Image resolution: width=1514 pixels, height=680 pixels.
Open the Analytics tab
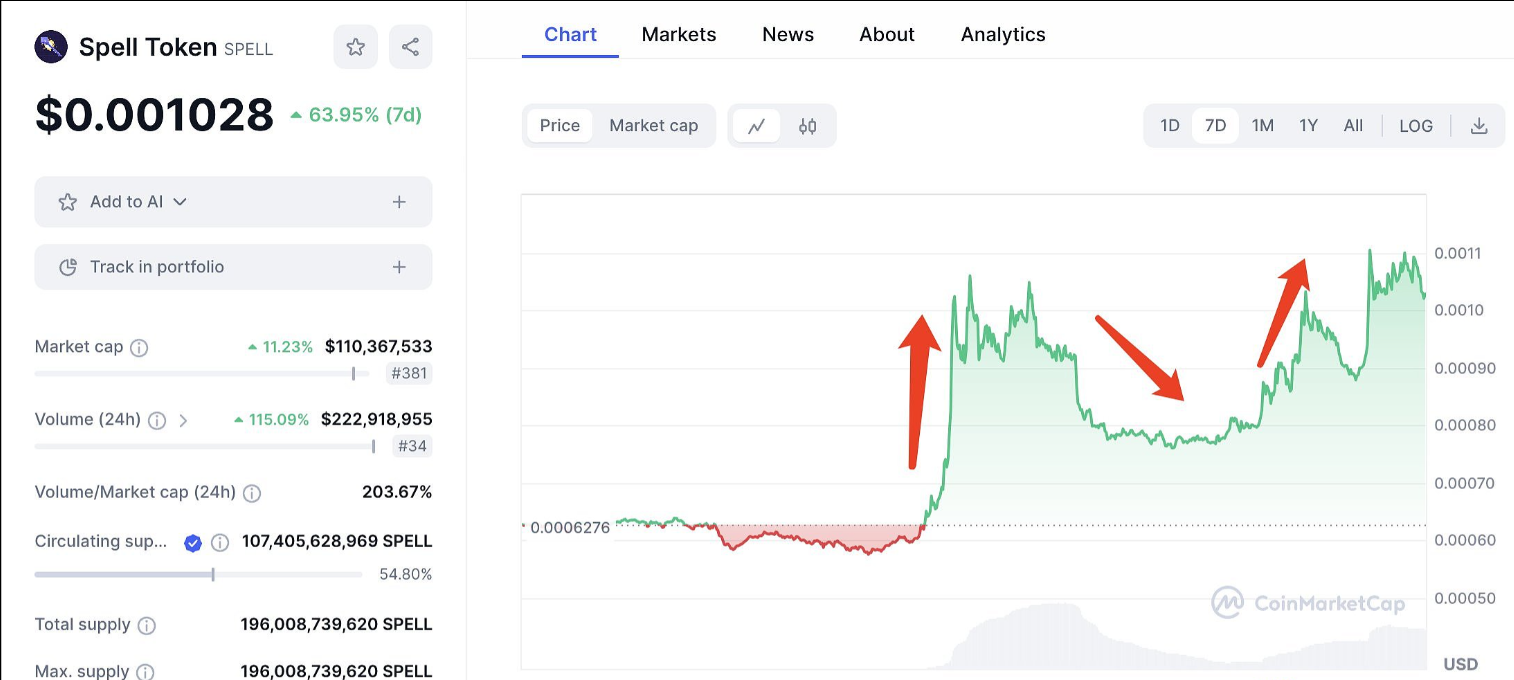1003,35
